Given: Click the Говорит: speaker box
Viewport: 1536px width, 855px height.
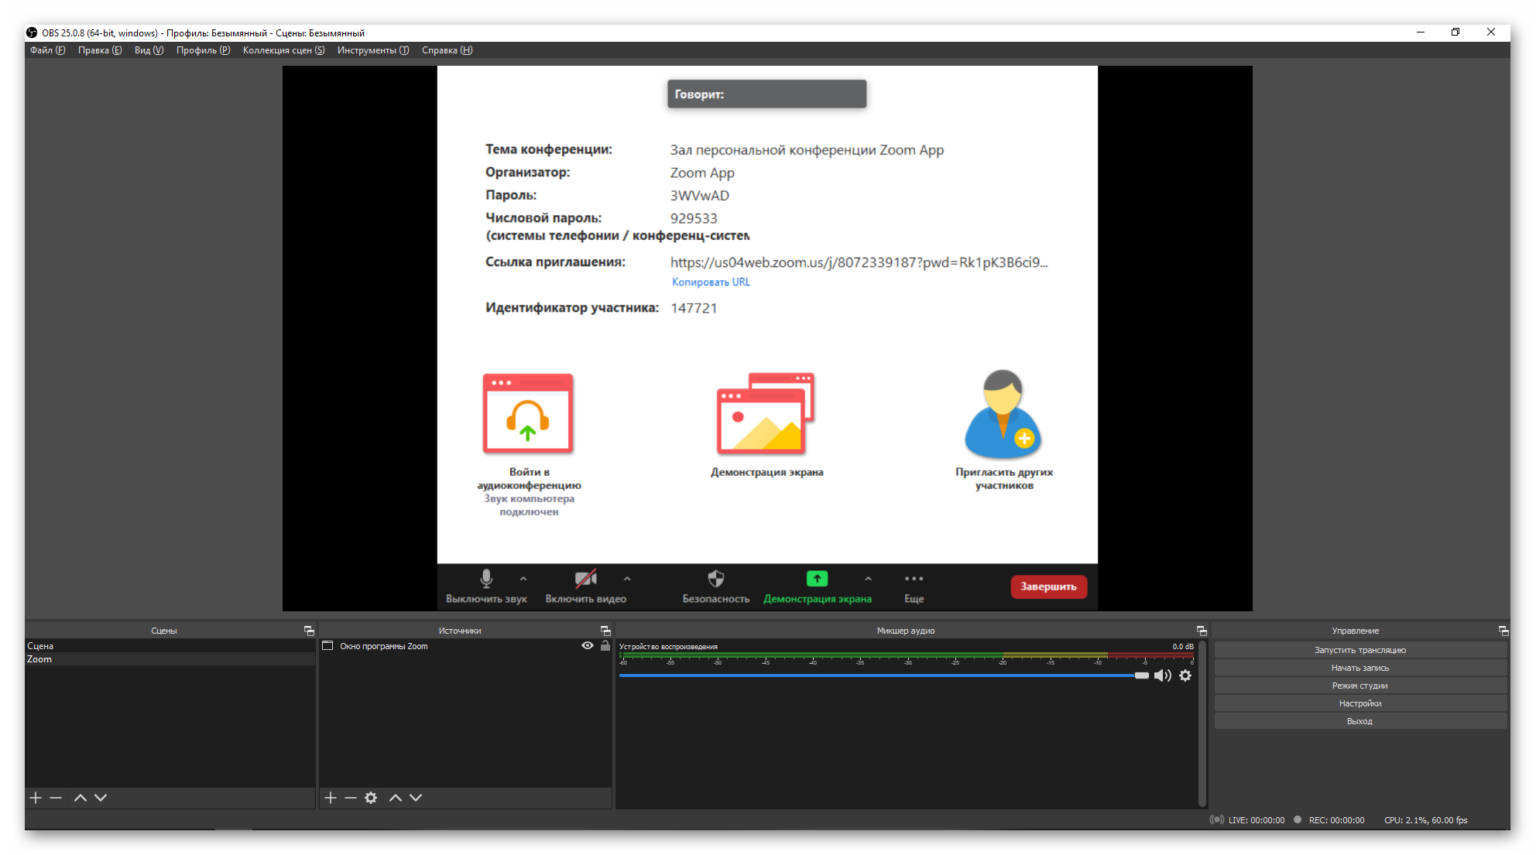Looking at the screenshot, I should click(x=767, y=94).
